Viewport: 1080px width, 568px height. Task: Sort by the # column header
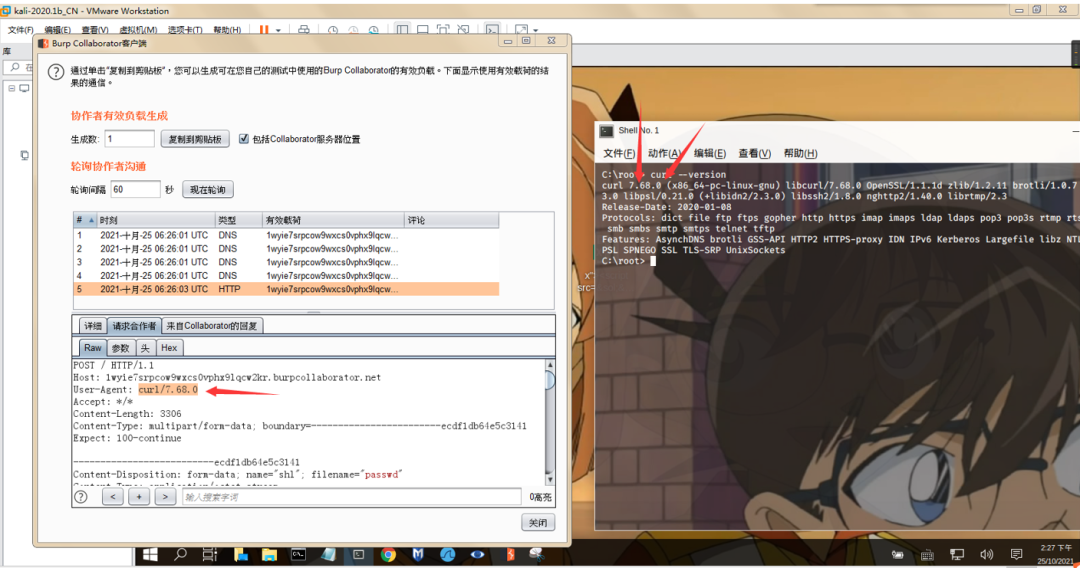coord(85,220)
